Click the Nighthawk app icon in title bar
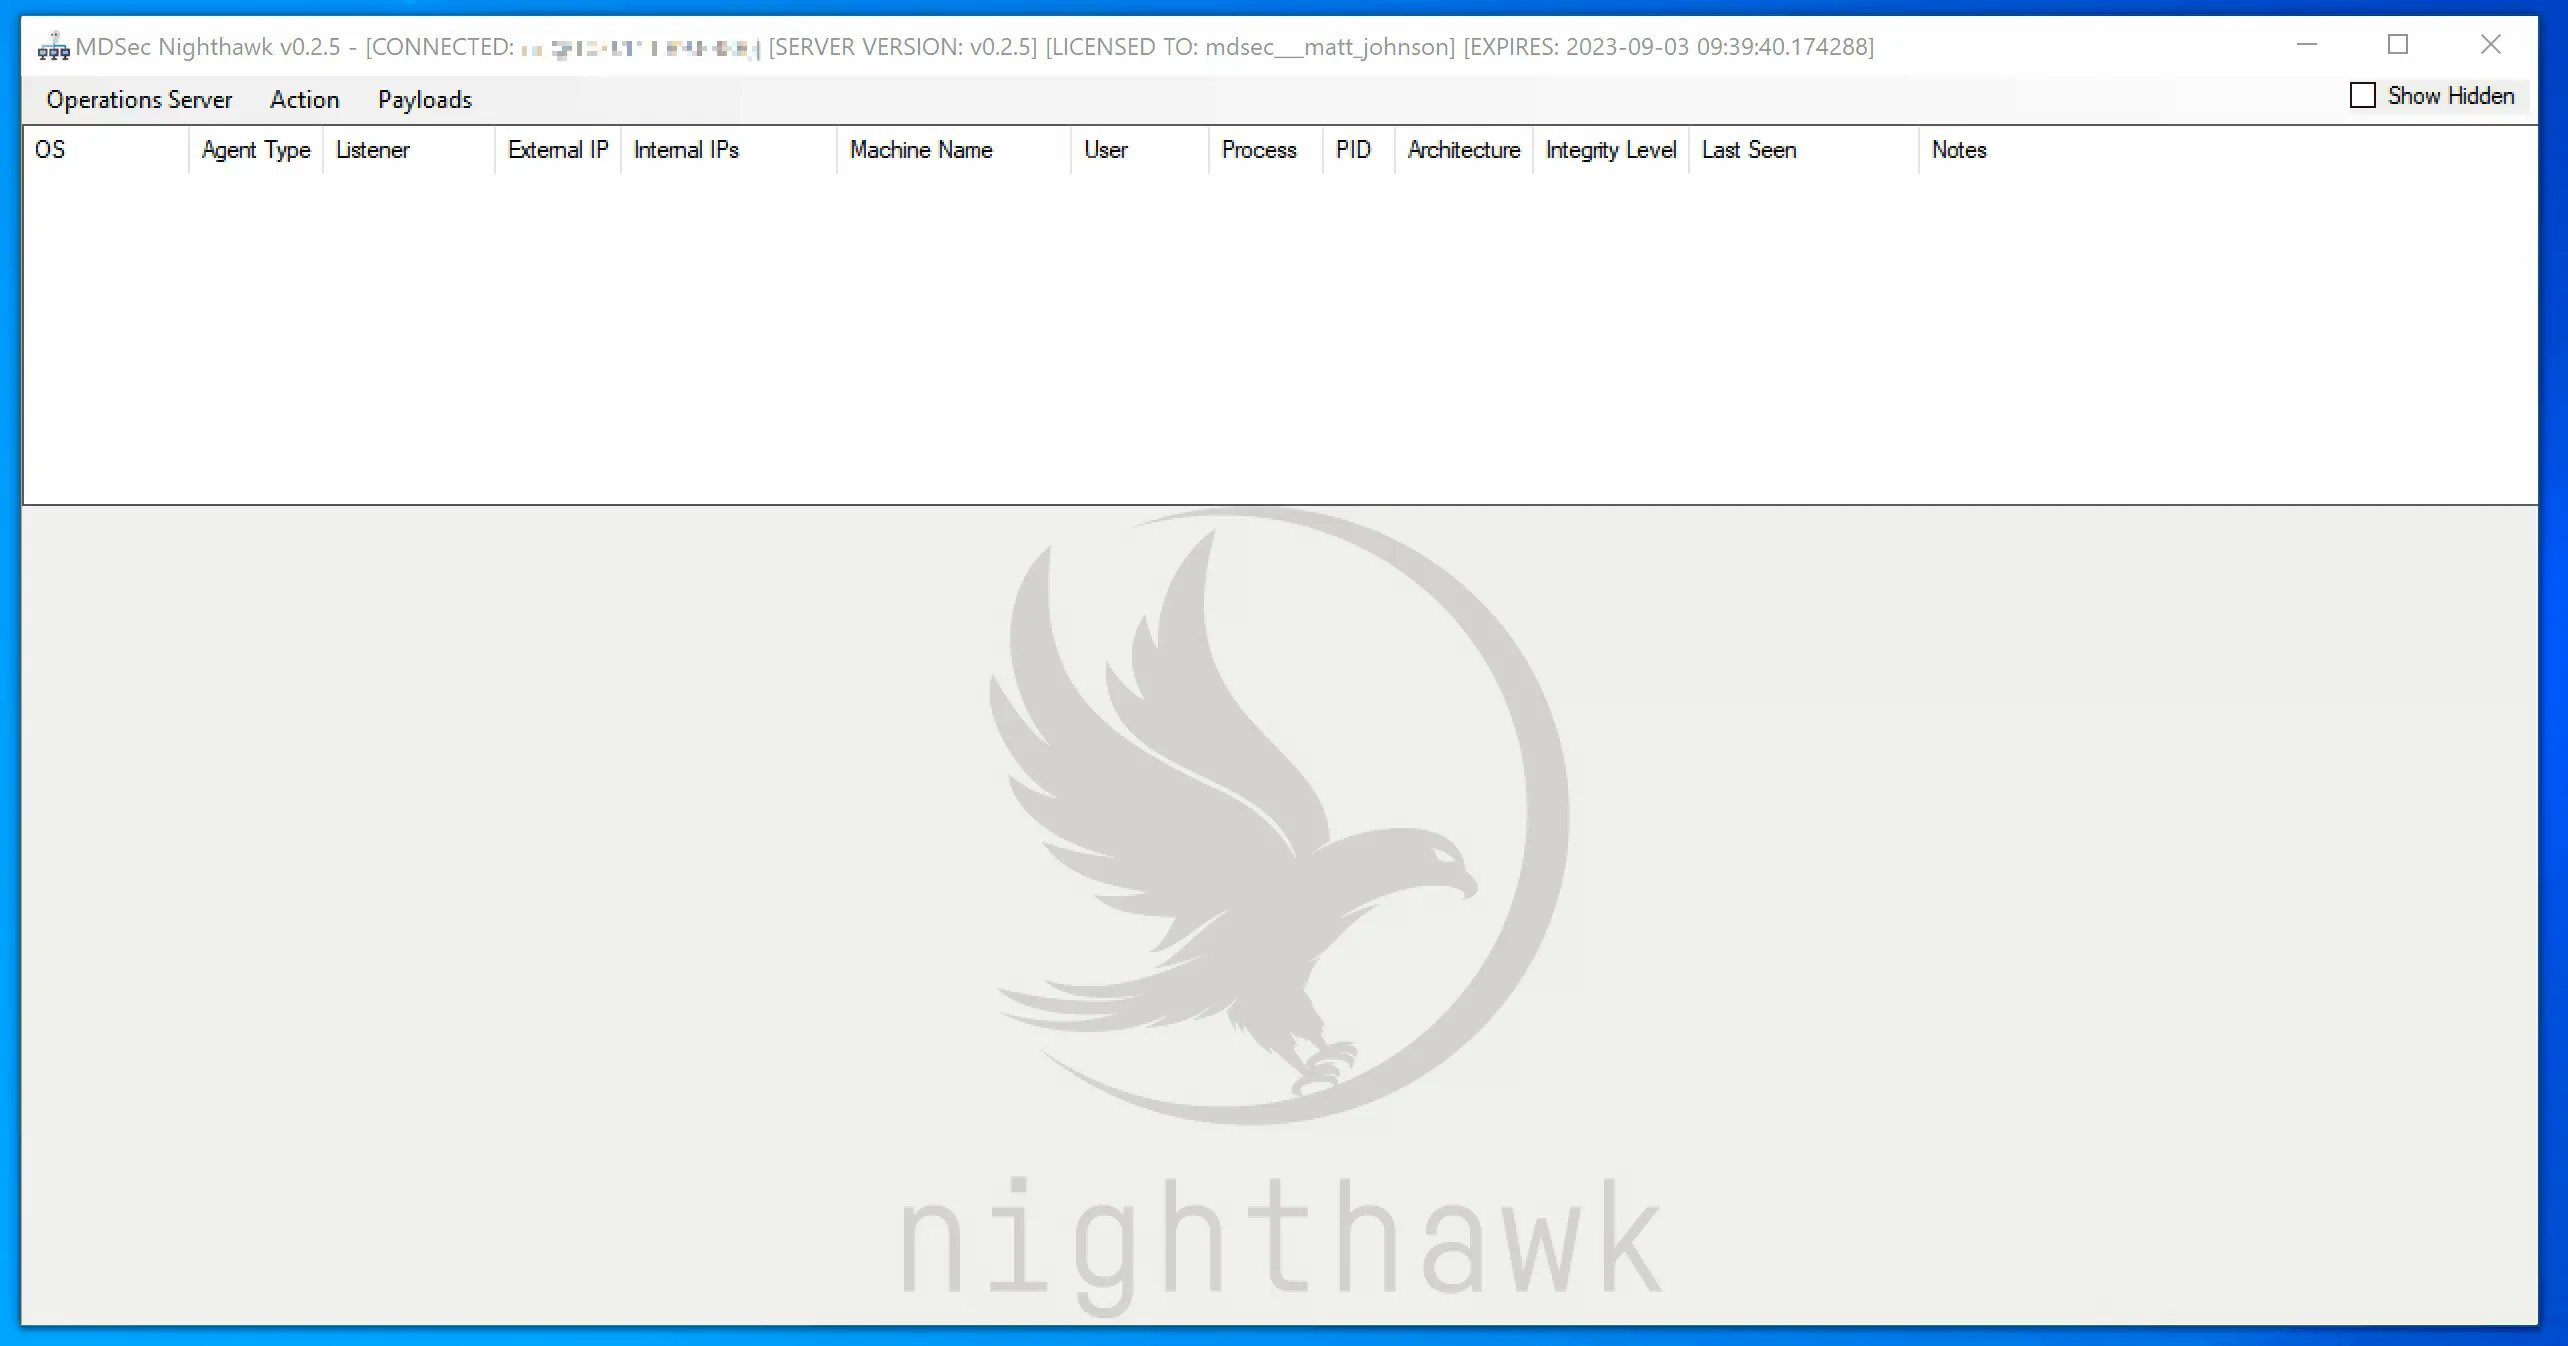The height and width of the screenshot is (1346, 2568). point(52,45)
